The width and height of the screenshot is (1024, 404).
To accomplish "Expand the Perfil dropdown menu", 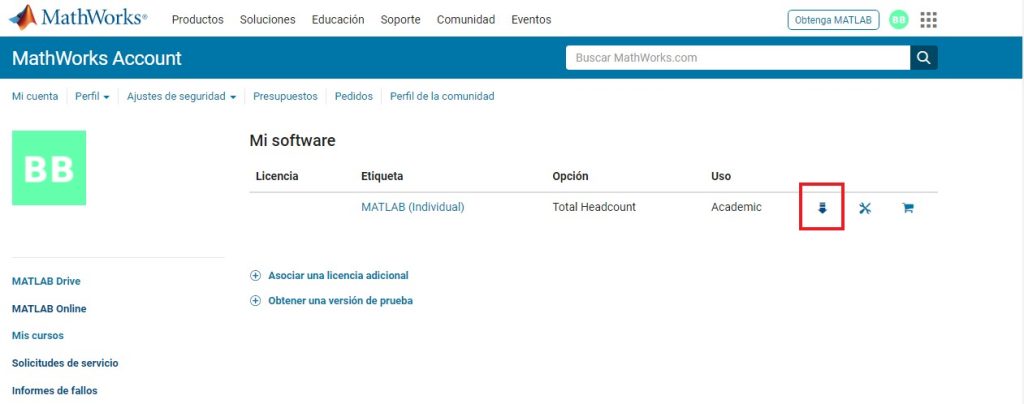I will pyautogui.click(x=92, y=97).
